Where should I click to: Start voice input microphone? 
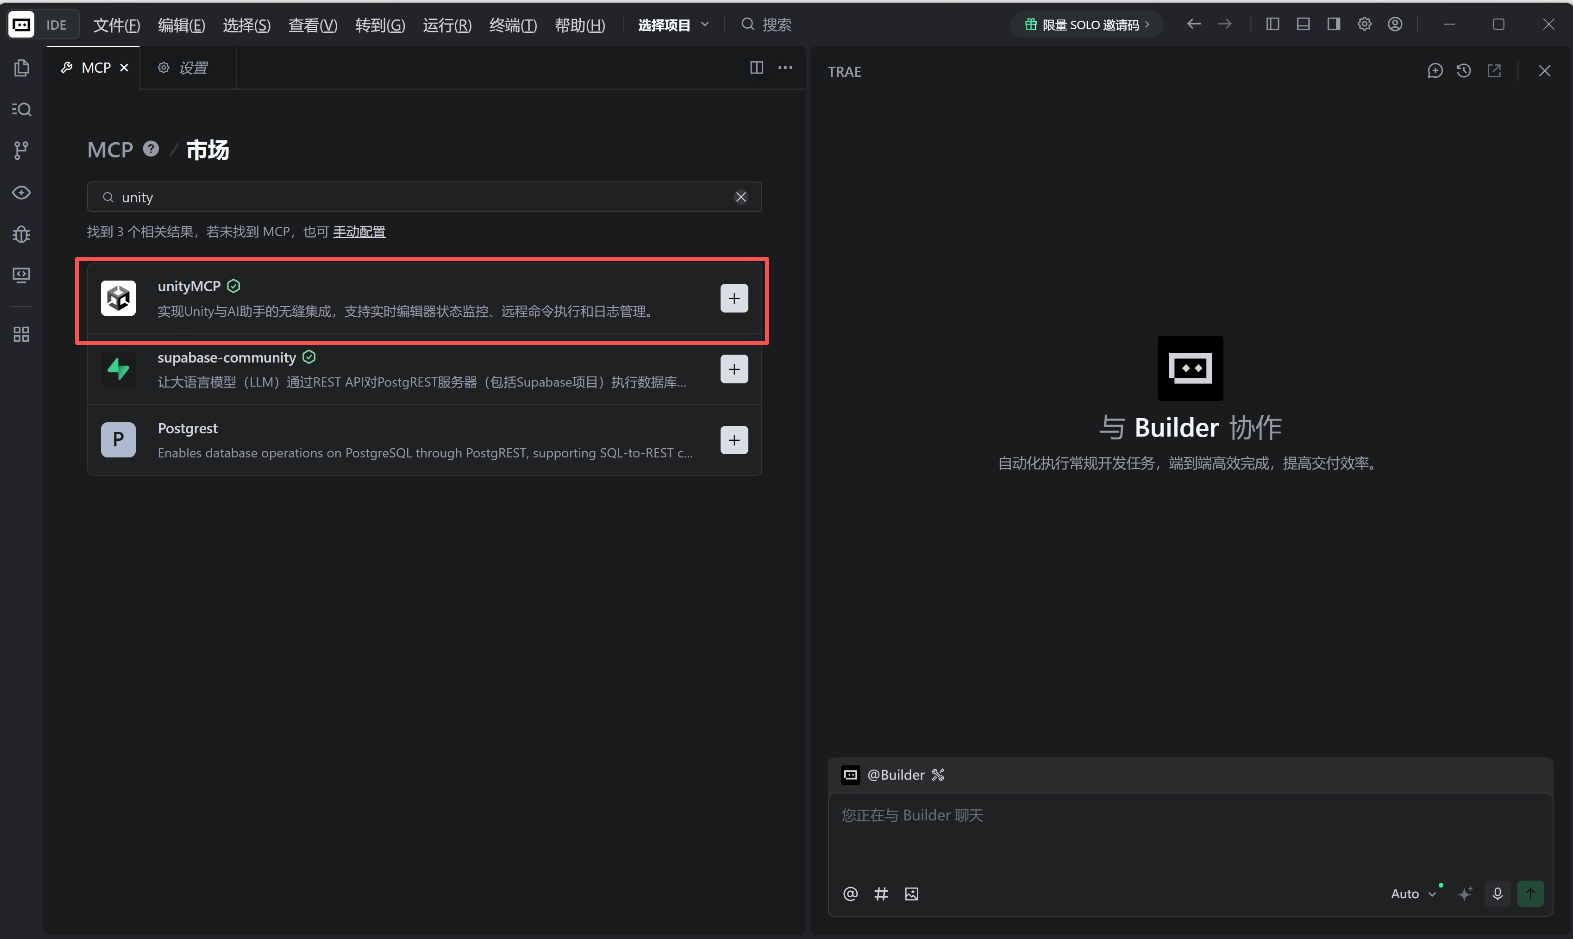(1497, 894)
